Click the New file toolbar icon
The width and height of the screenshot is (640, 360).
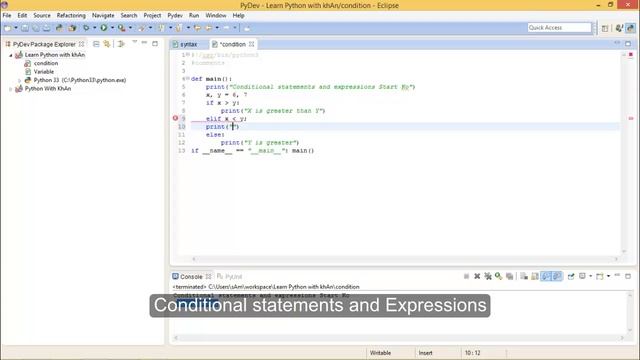pyautogui.click(x=8, y=28)
